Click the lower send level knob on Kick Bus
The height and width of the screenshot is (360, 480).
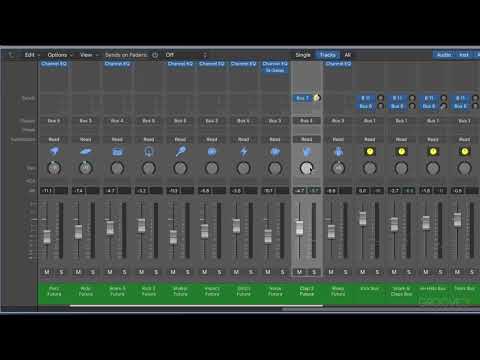pos(380,106)
